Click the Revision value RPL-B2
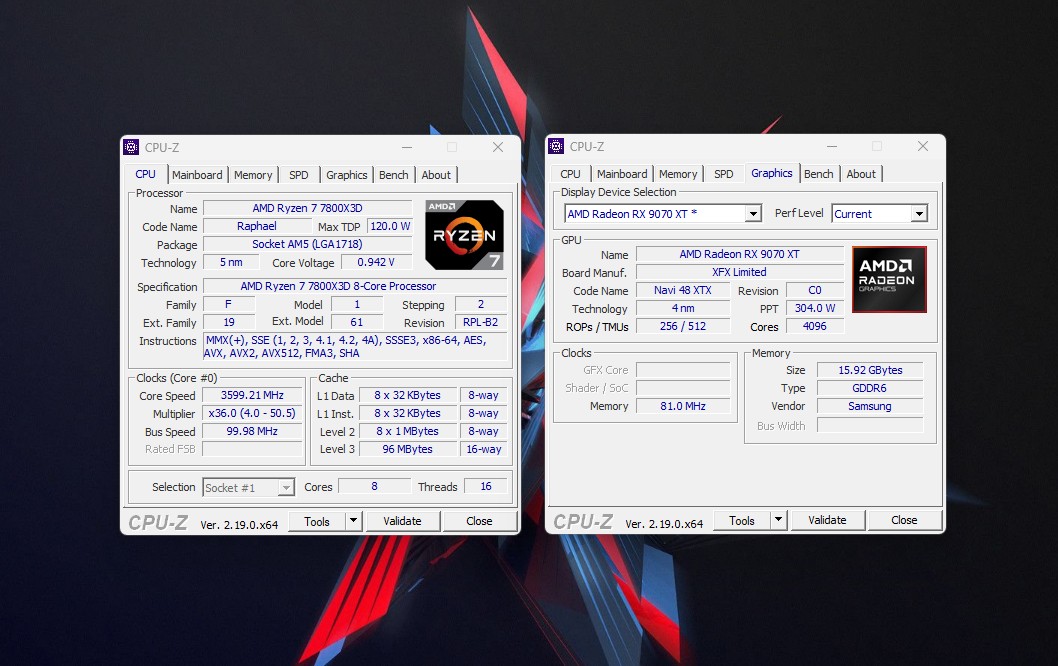1058x666 pixels. pyautogui.click(x=480, y=323)
